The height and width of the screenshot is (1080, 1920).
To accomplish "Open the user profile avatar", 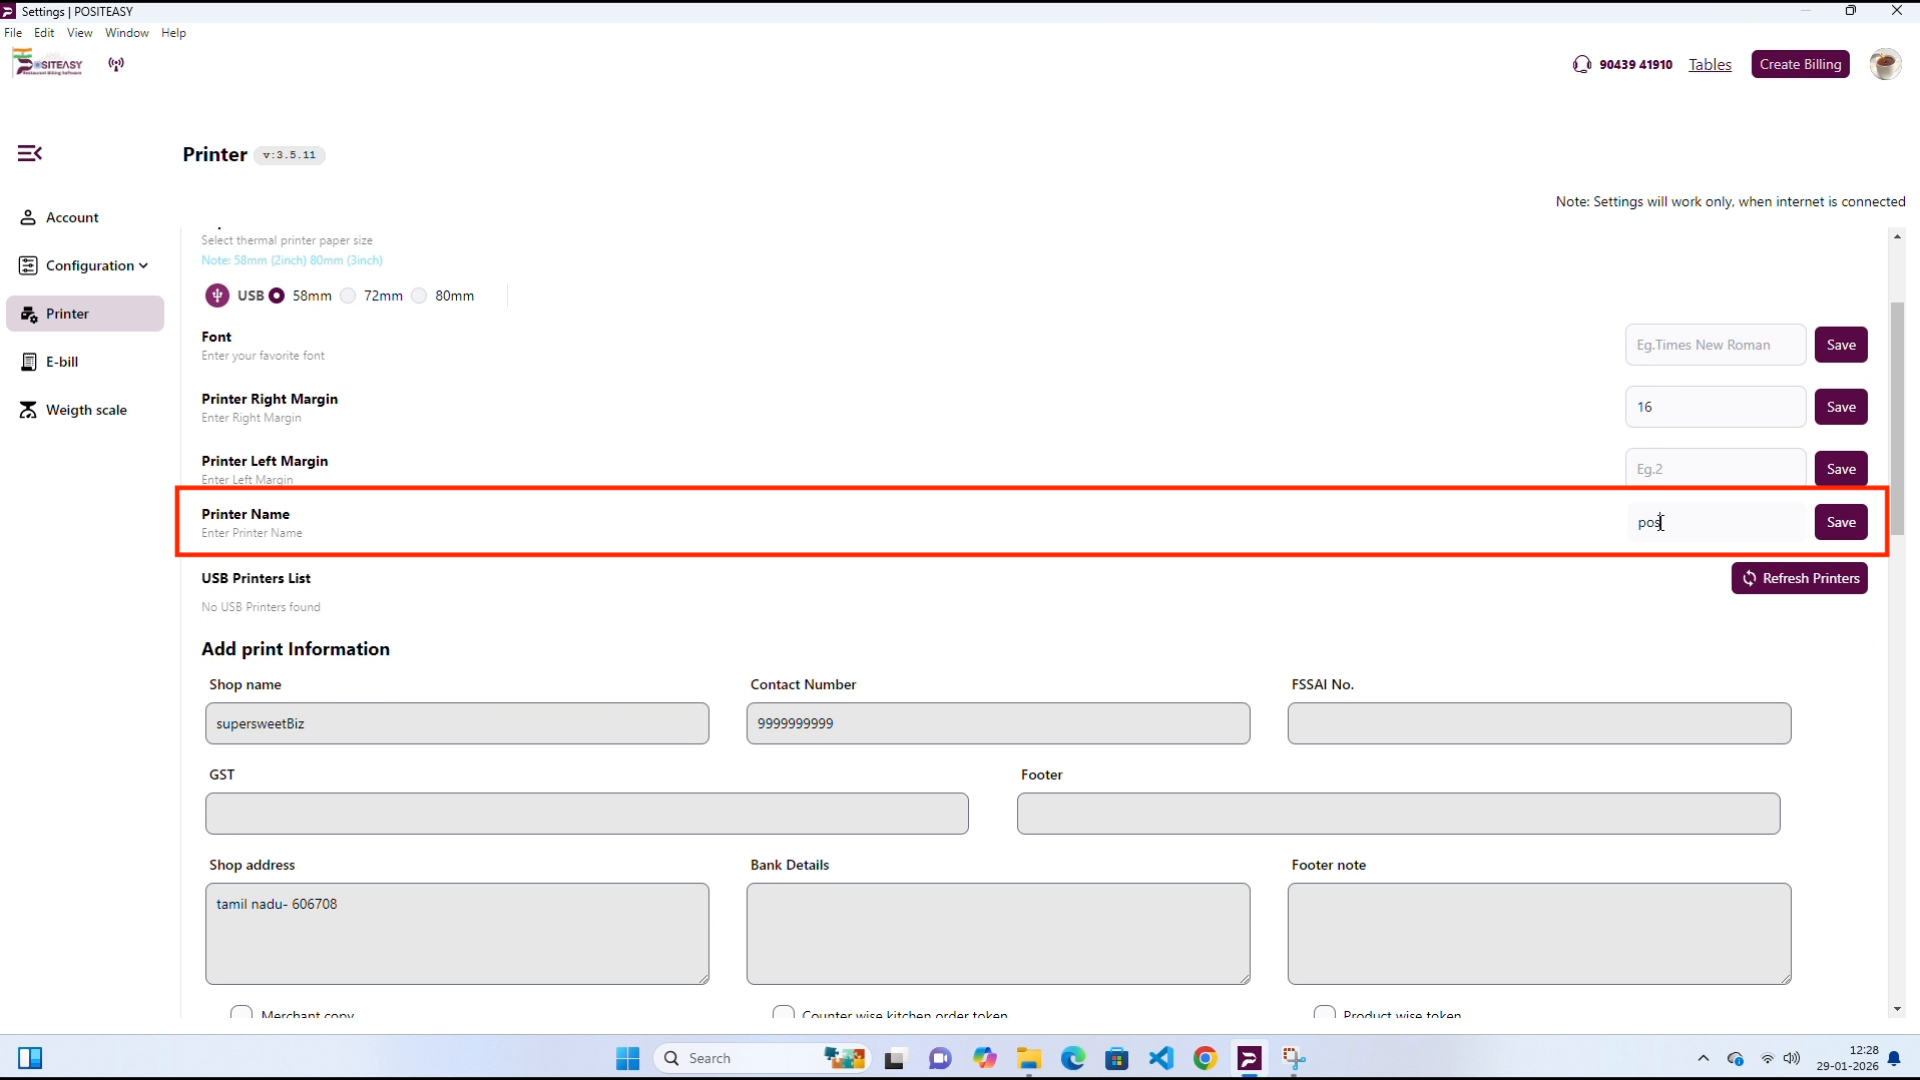I will click(x=1884, y=64).
